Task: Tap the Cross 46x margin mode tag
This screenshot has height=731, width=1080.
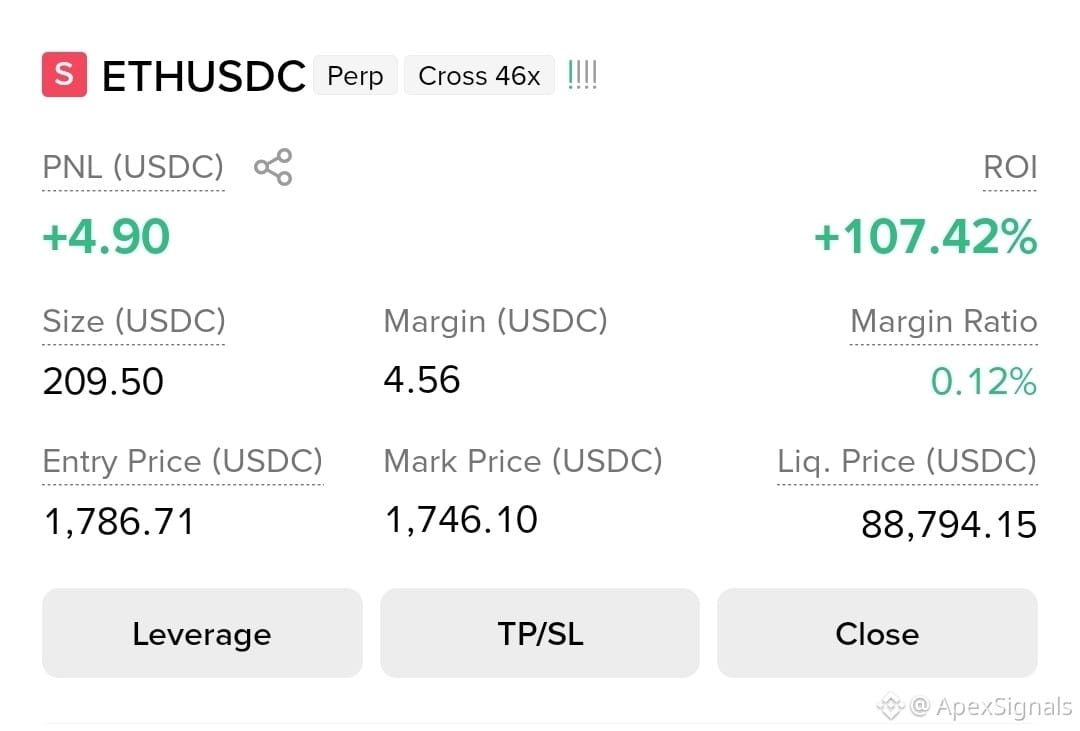Action: 479,75
